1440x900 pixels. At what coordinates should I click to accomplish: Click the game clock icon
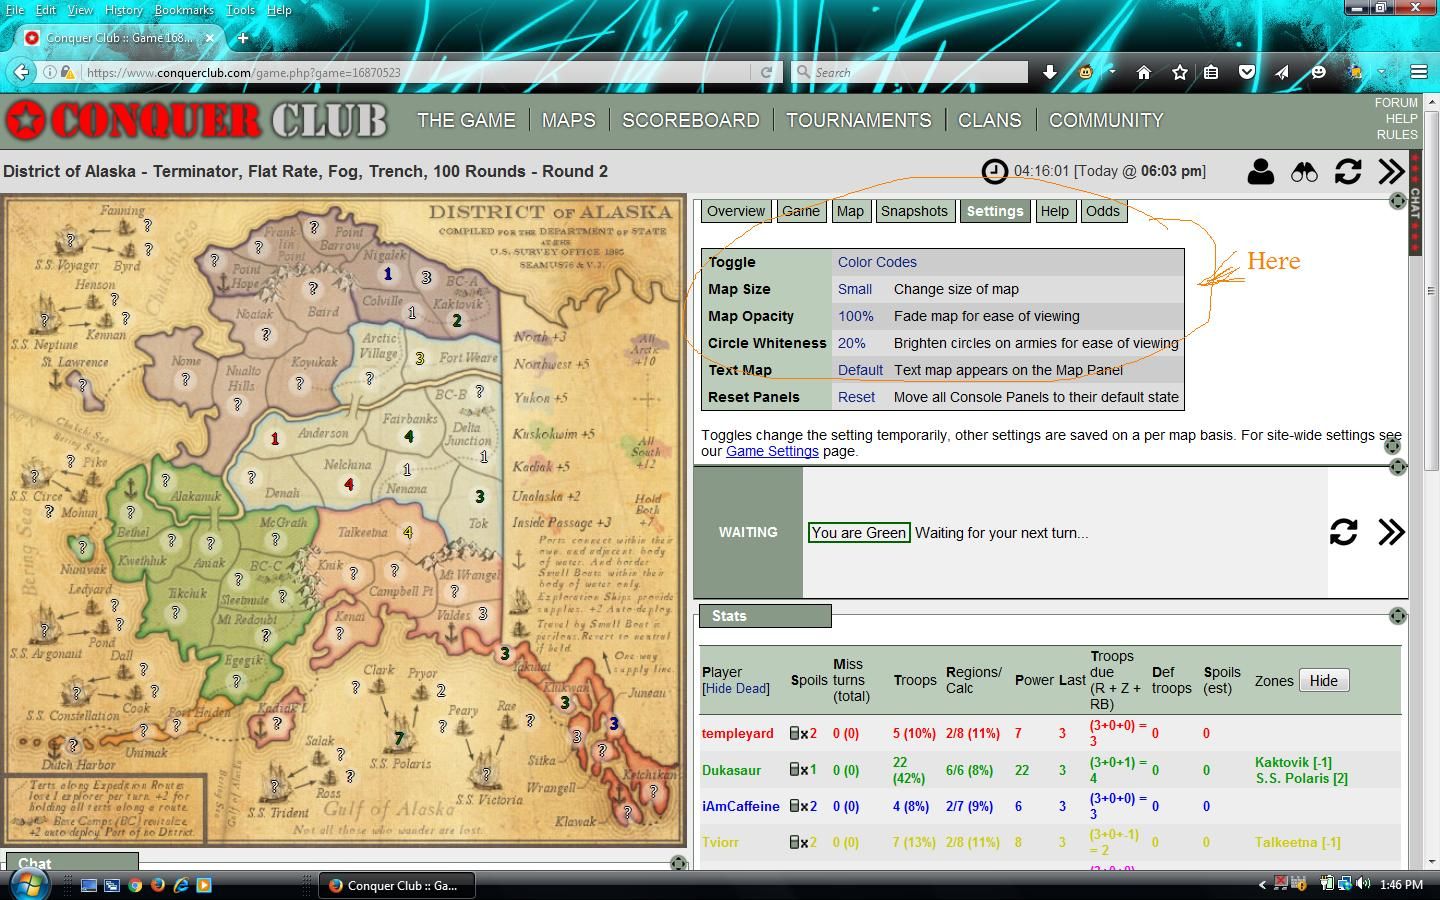pos(994,171)
